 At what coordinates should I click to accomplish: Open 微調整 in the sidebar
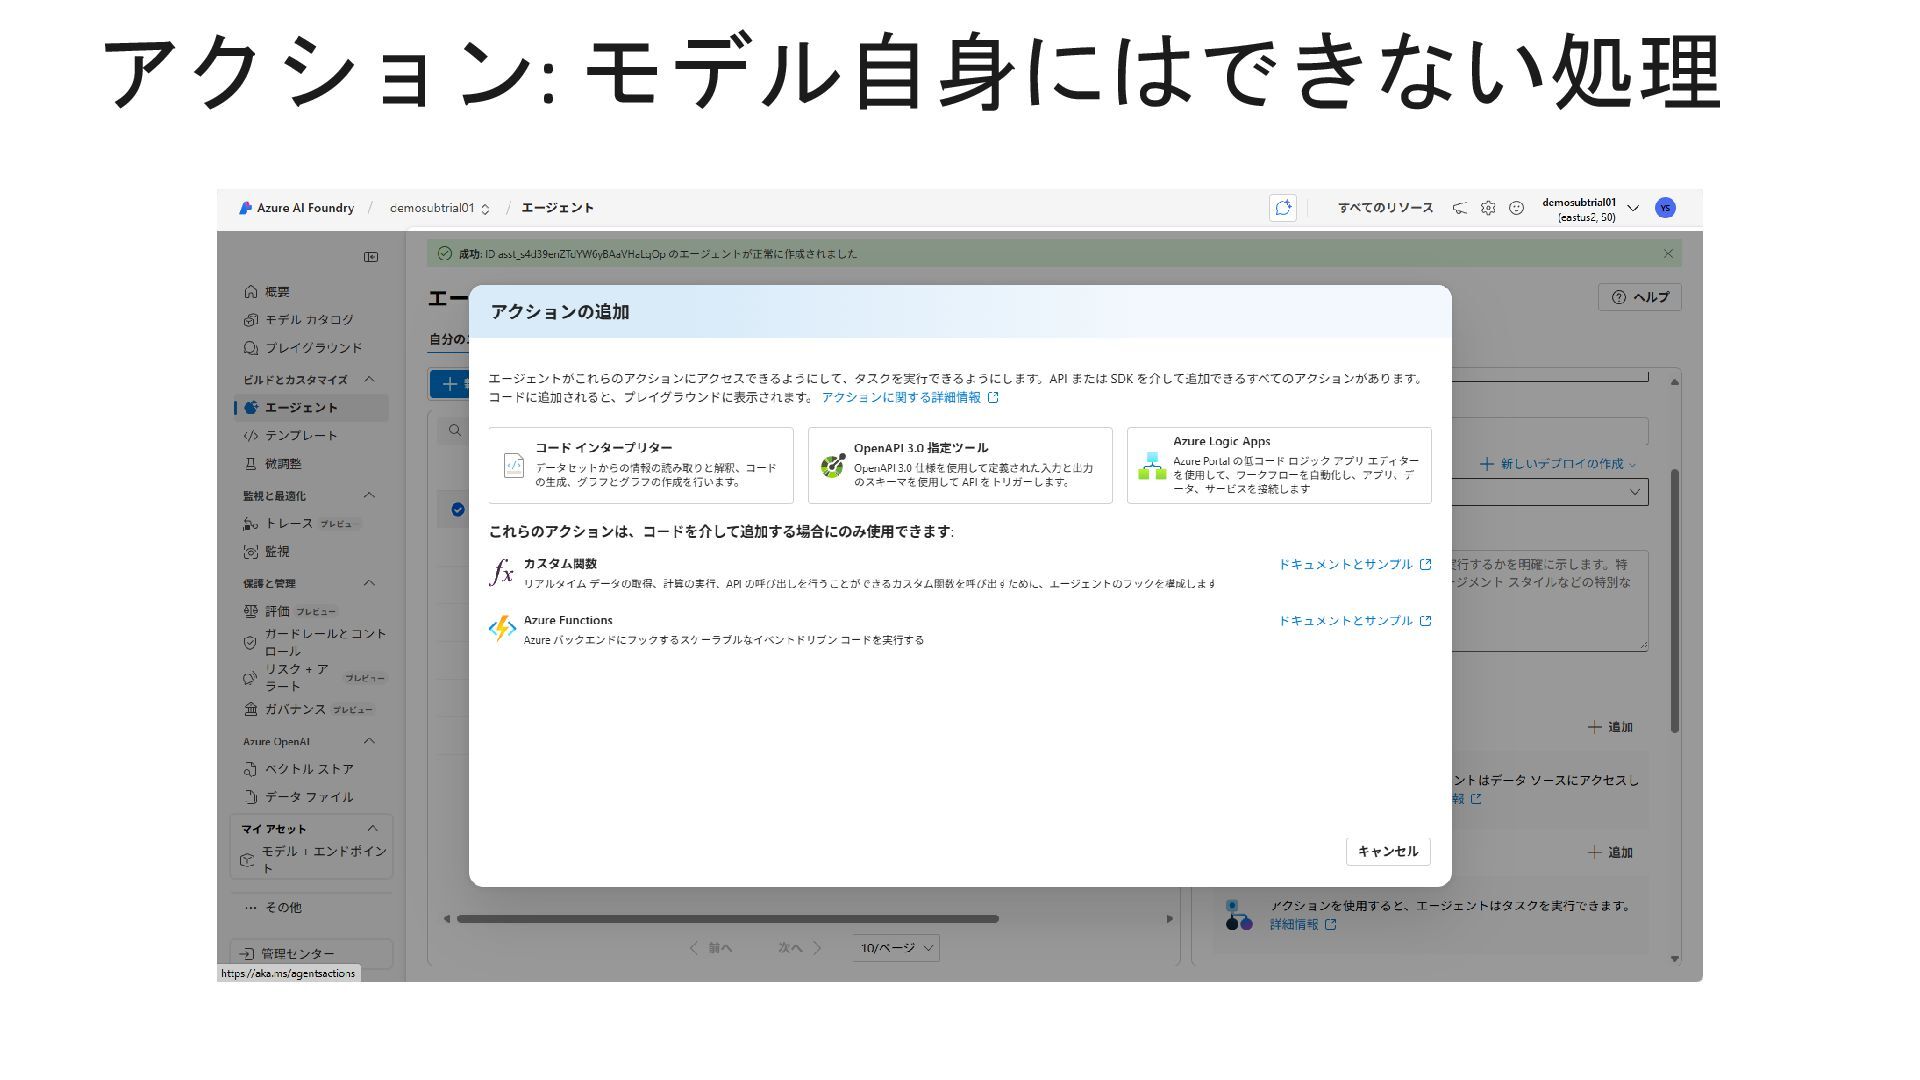(273, 464)
